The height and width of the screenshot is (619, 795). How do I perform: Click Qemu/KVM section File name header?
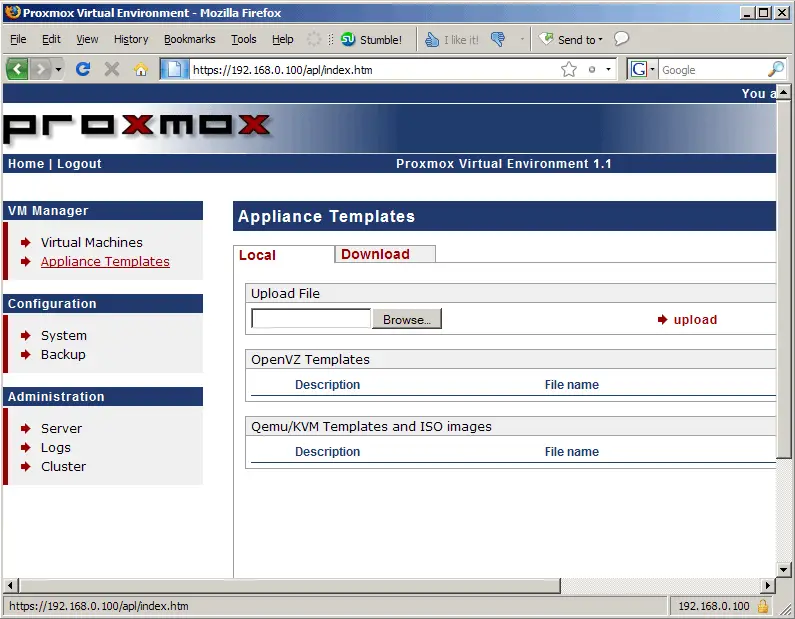click(571, 452)
